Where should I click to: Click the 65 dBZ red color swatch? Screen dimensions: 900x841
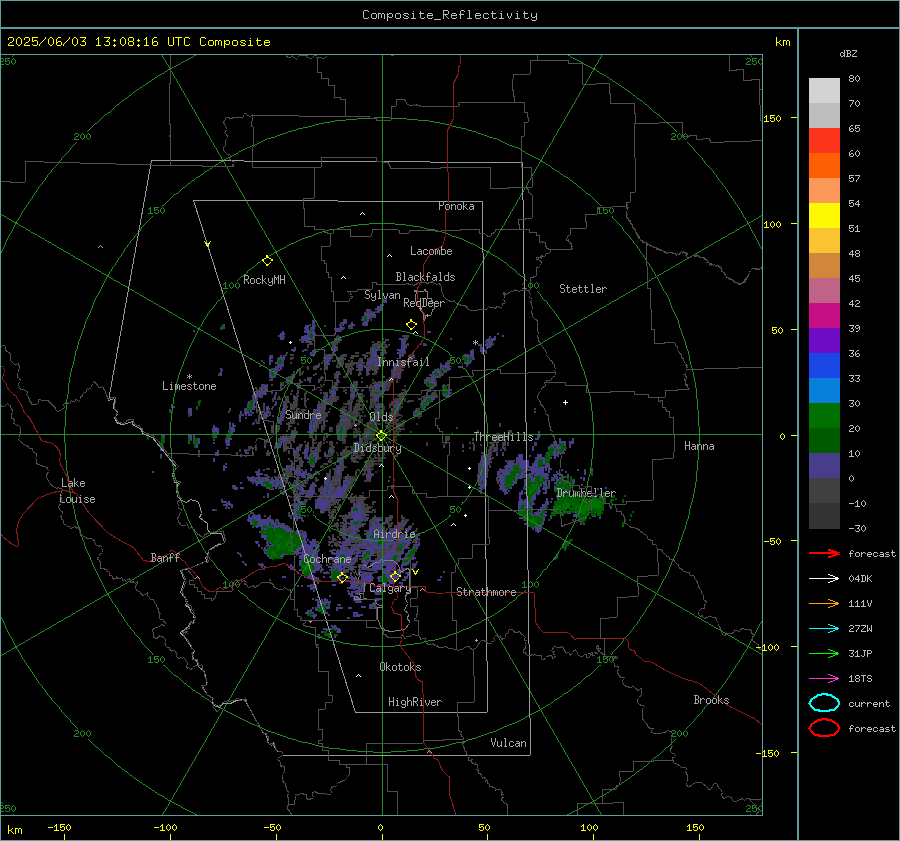coord(824,140)
